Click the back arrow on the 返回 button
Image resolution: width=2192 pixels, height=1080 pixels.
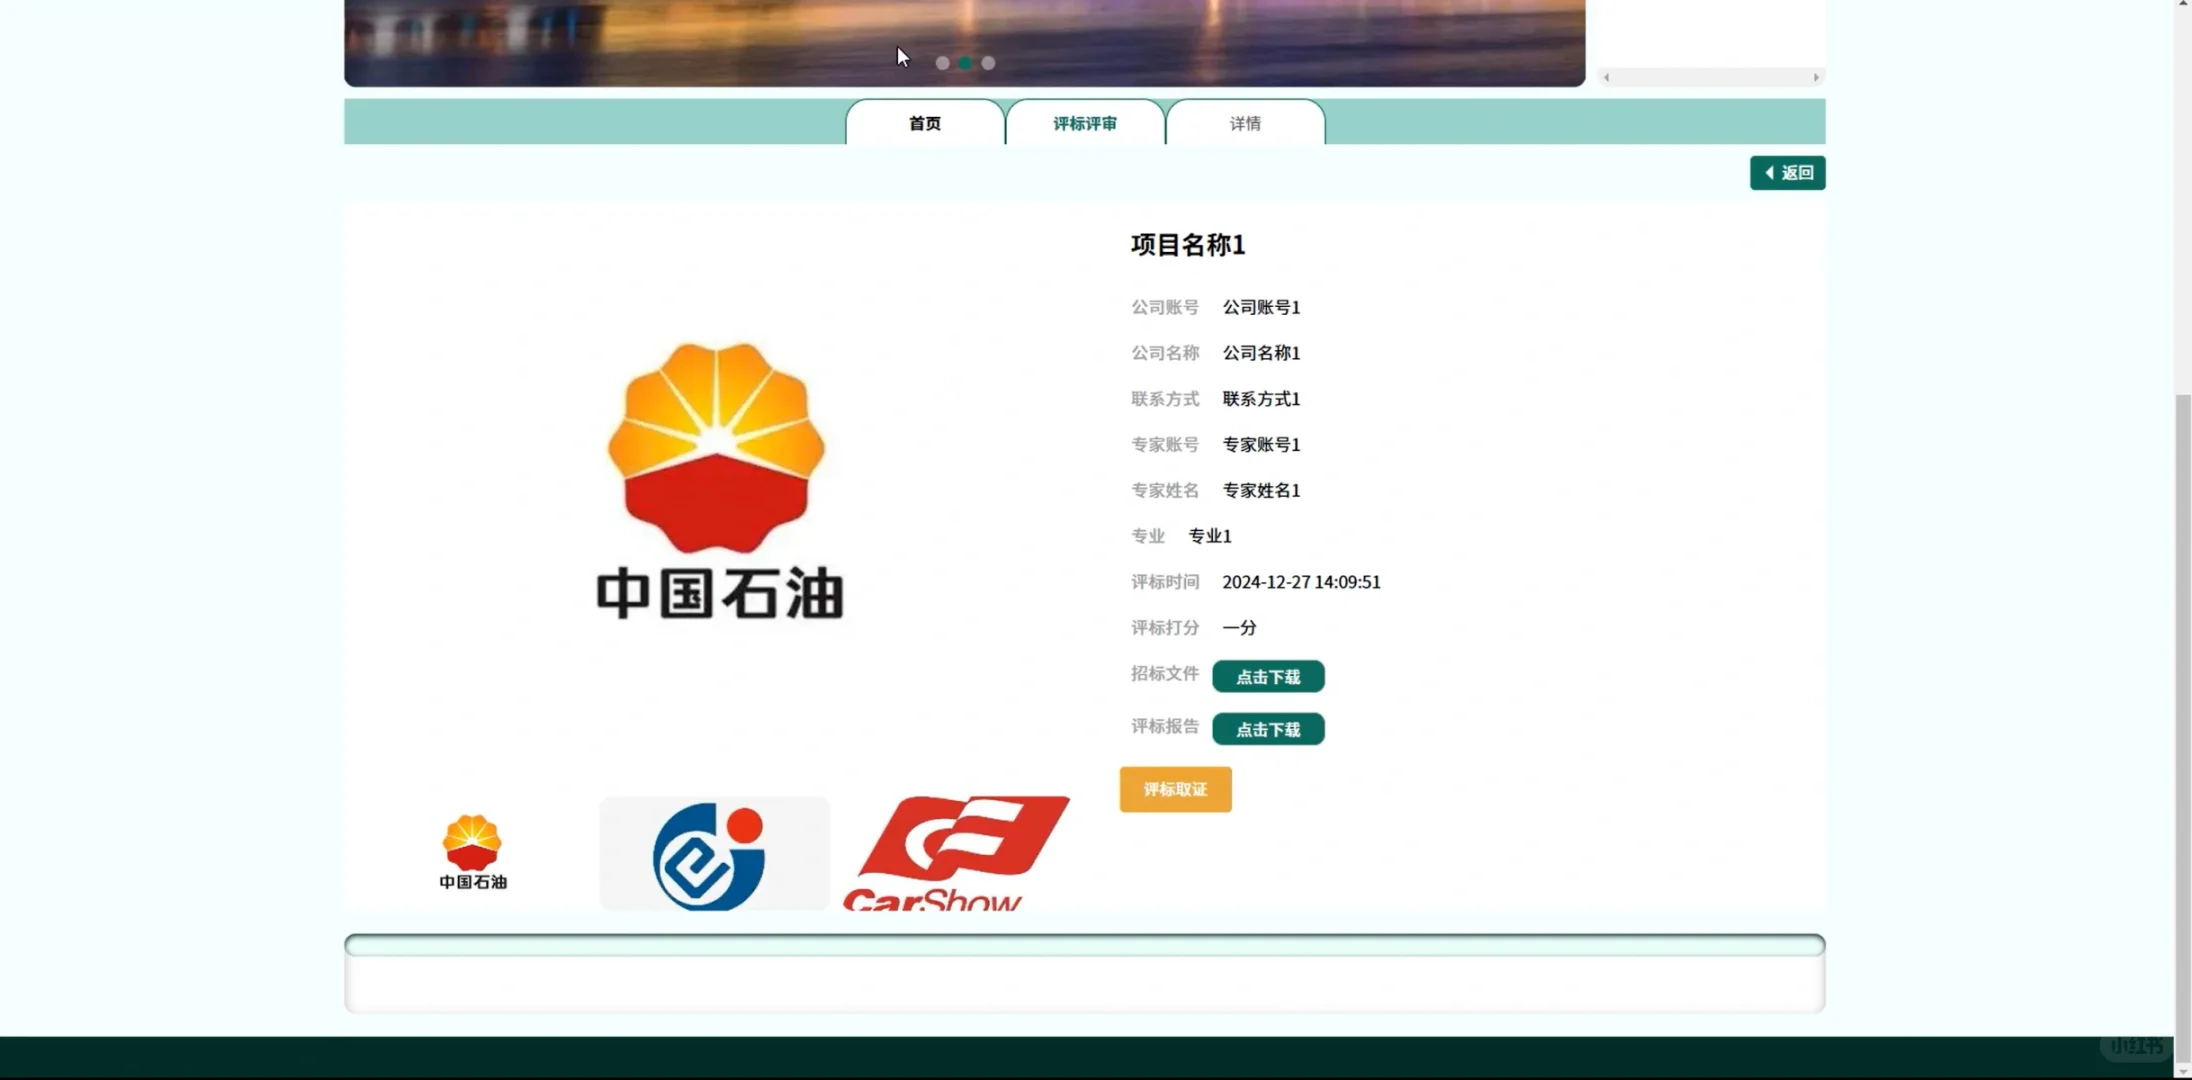click(1769, 172)
